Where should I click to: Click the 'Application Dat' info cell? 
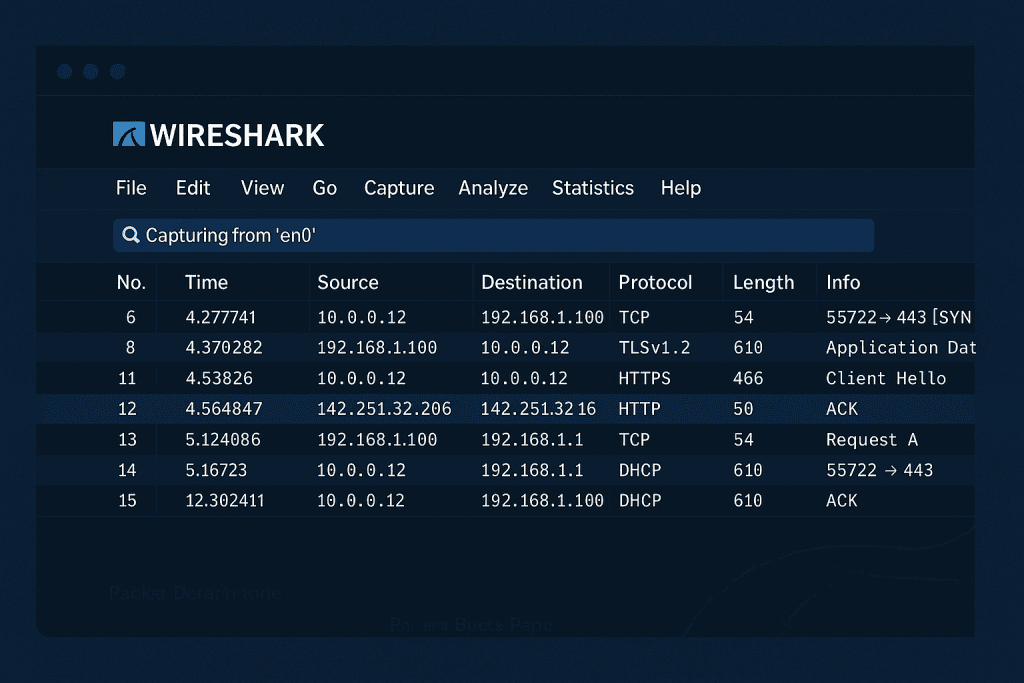[x=901, y=347]
